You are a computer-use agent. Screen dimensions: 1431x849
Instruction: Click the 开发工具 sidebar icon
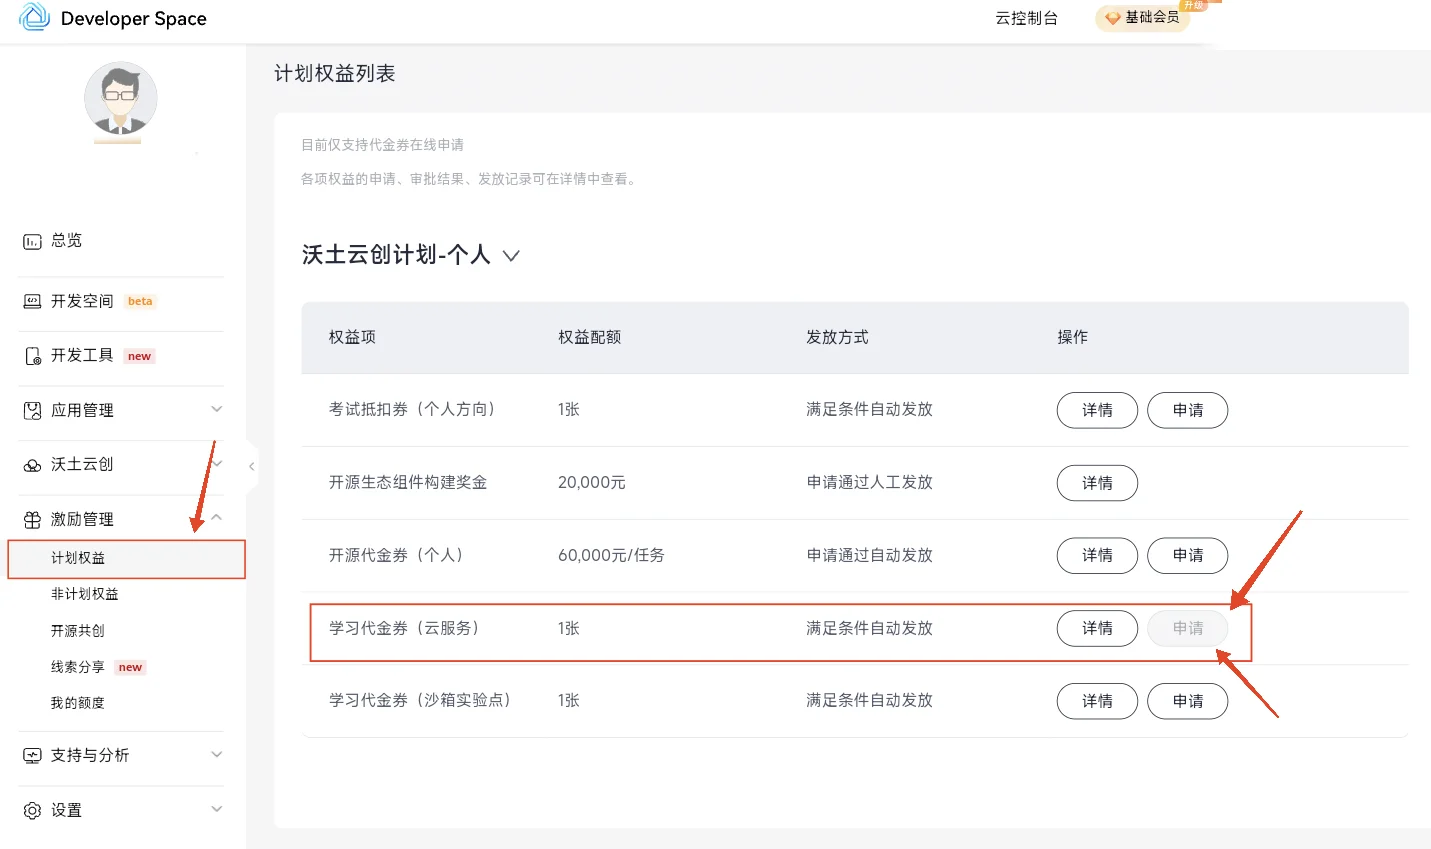pyautogui.click(x=32, y=356)
